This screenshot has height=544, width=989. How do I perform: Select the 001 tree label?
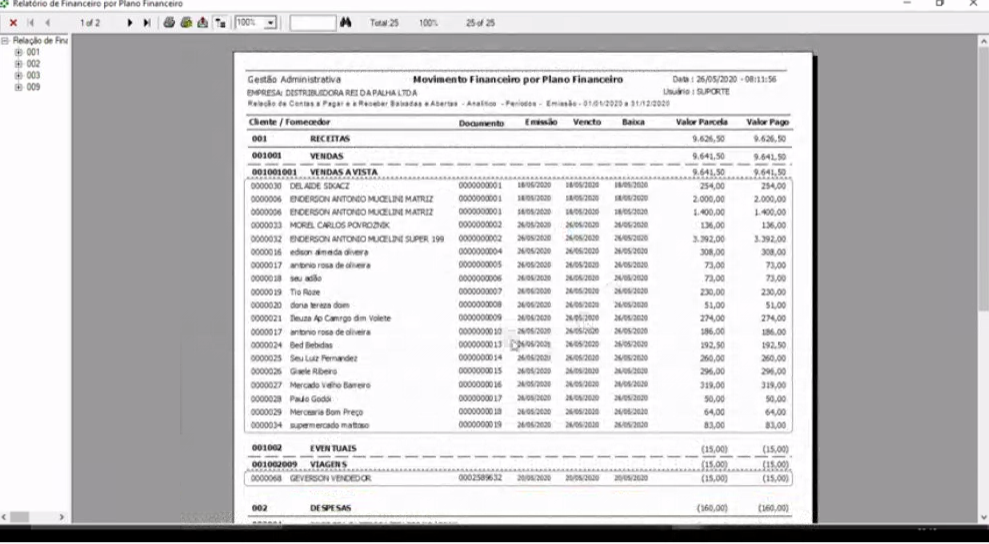point(33,52)
